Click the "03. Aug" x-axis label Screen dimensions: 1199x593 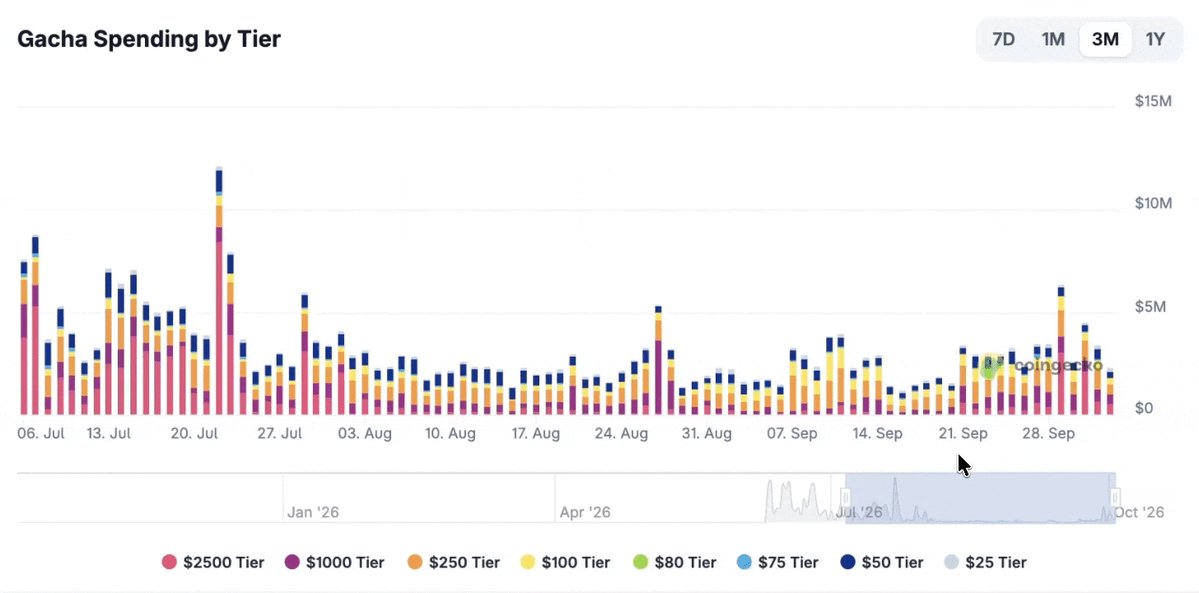(365, 434)
